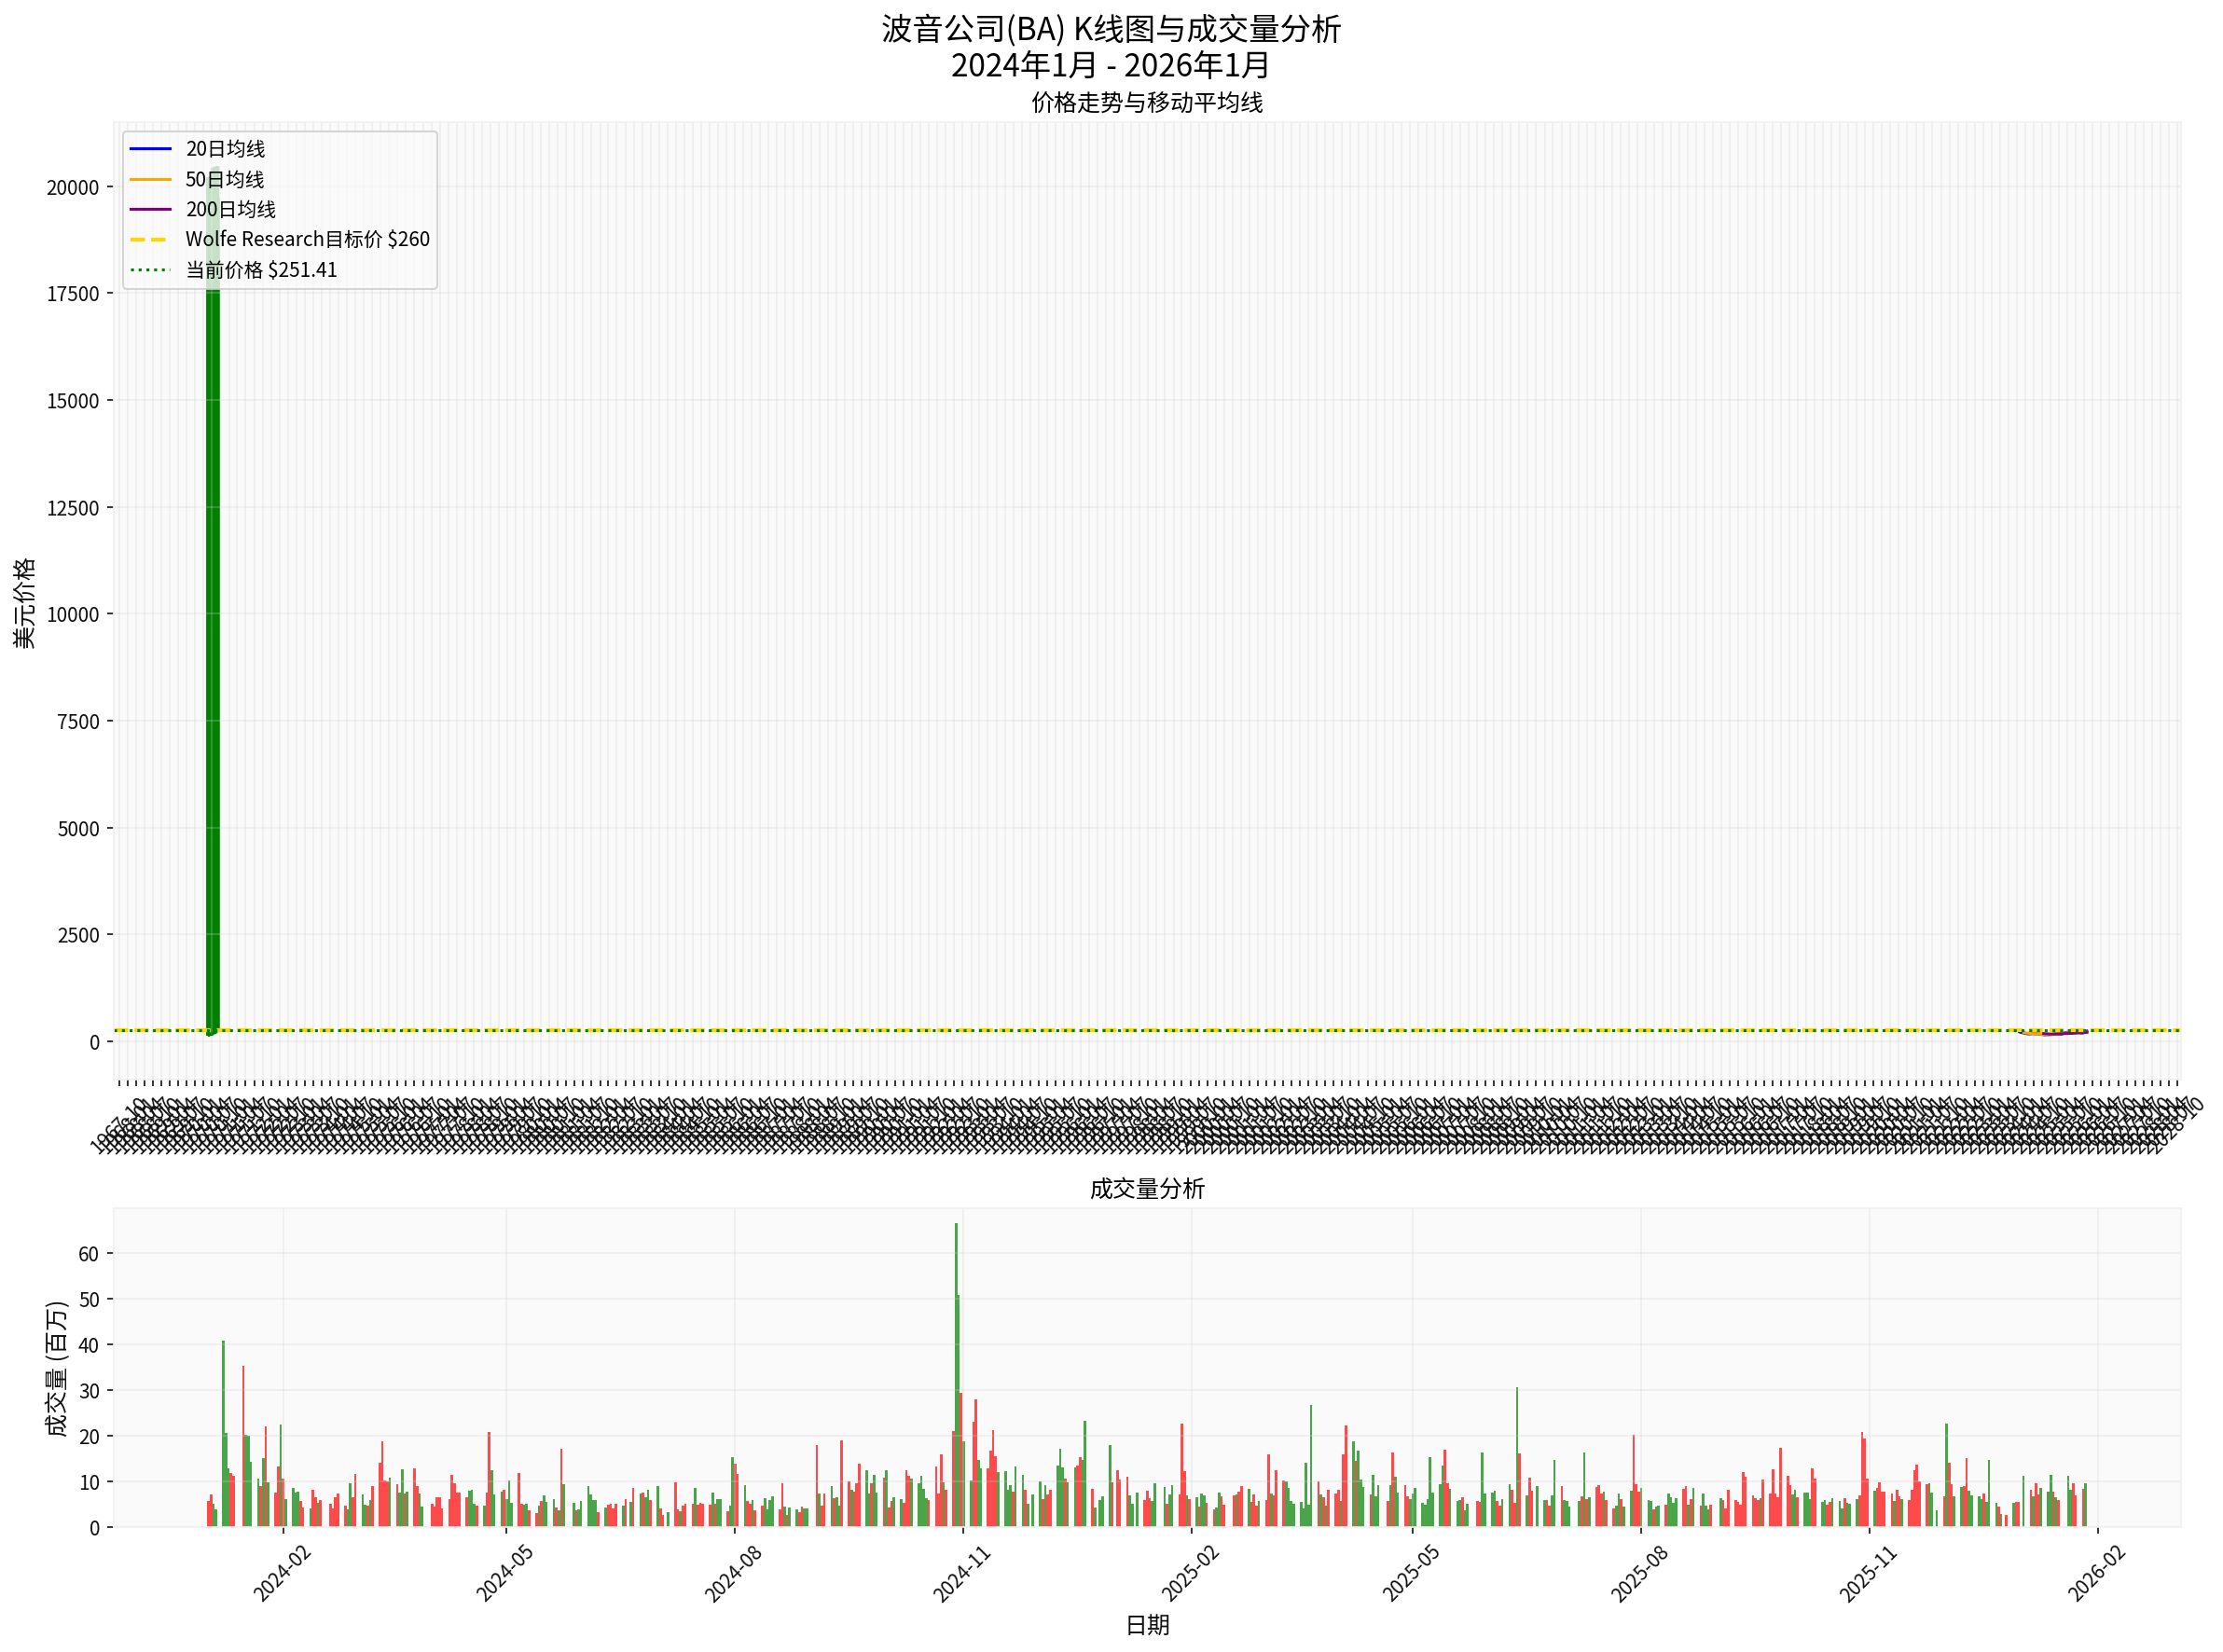Click the 20000 price axis tick label
This screenshot has width=2223, height=1652.
(73, 188)
